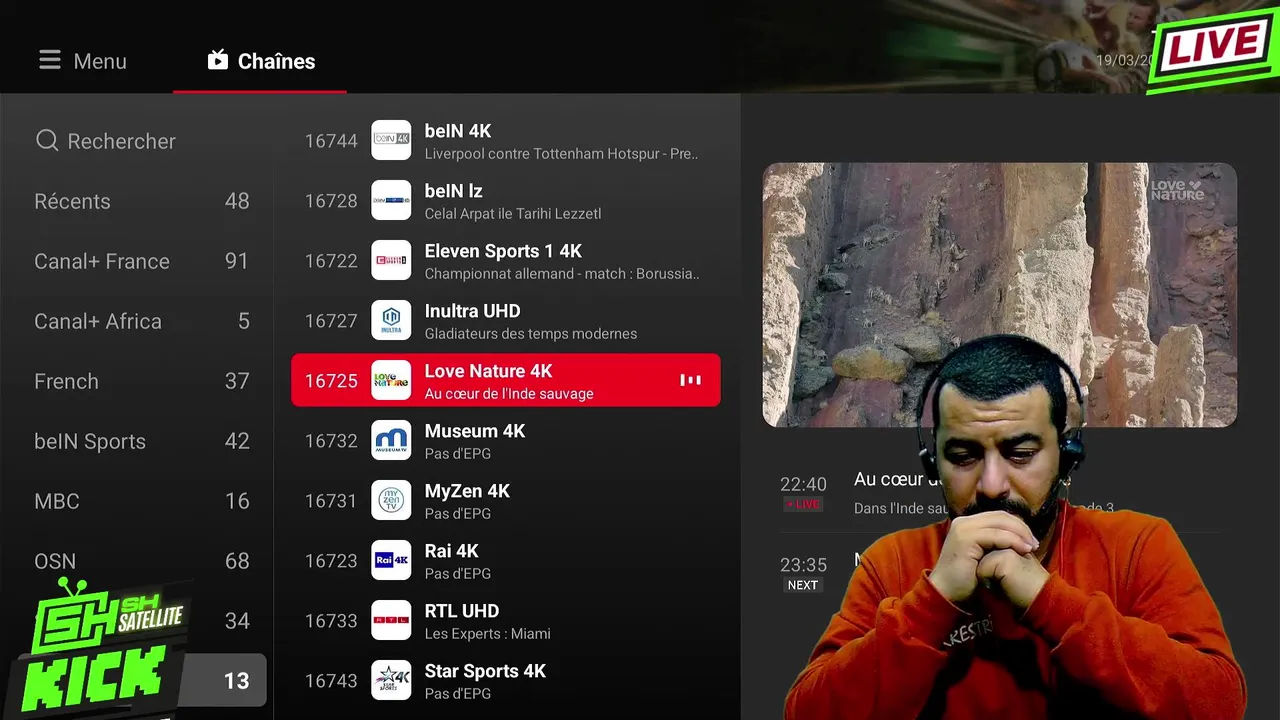This screenshot has height=720, width=1280.
Task: Select the French category
Action: [141, 381]
